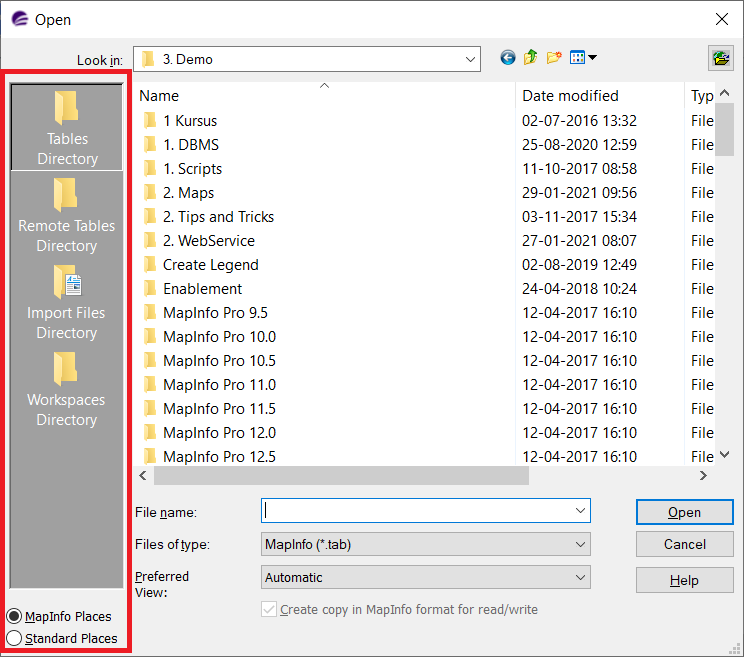Screen dimensions: 744x657
Task: Click the date 29-01-2021 09:56
Action: click(579, 193)
